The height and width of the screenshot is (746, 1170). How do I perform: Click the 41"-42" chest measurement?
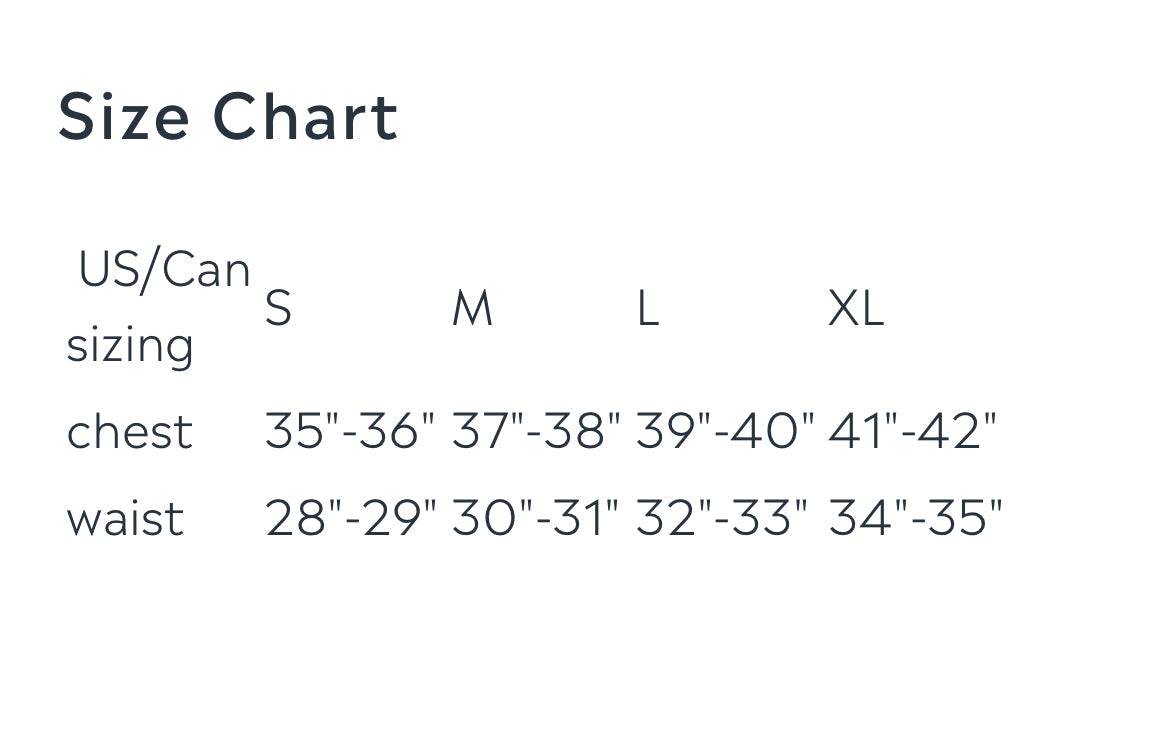coord(913,432)
